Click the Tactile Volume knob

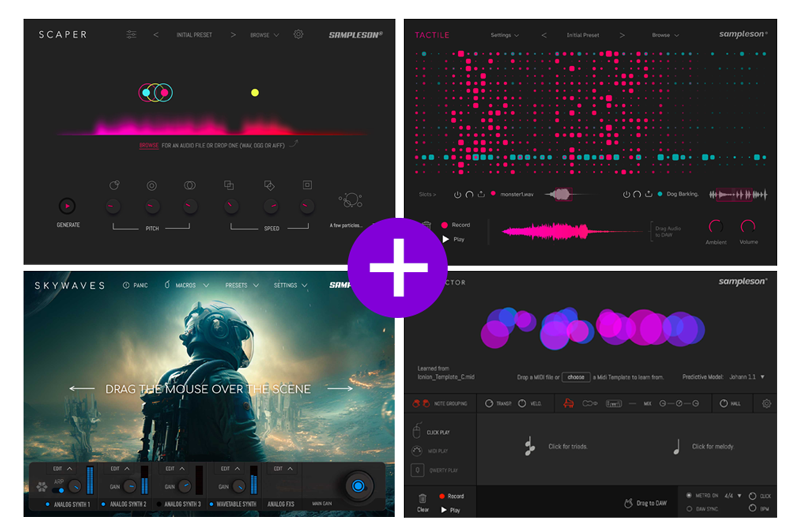[x=748, y=226]
